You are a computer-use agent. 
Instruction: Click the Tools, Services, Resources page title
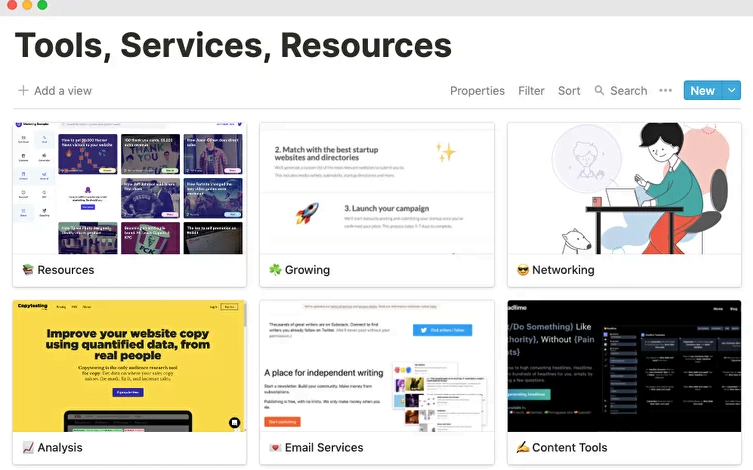(233, 45)
